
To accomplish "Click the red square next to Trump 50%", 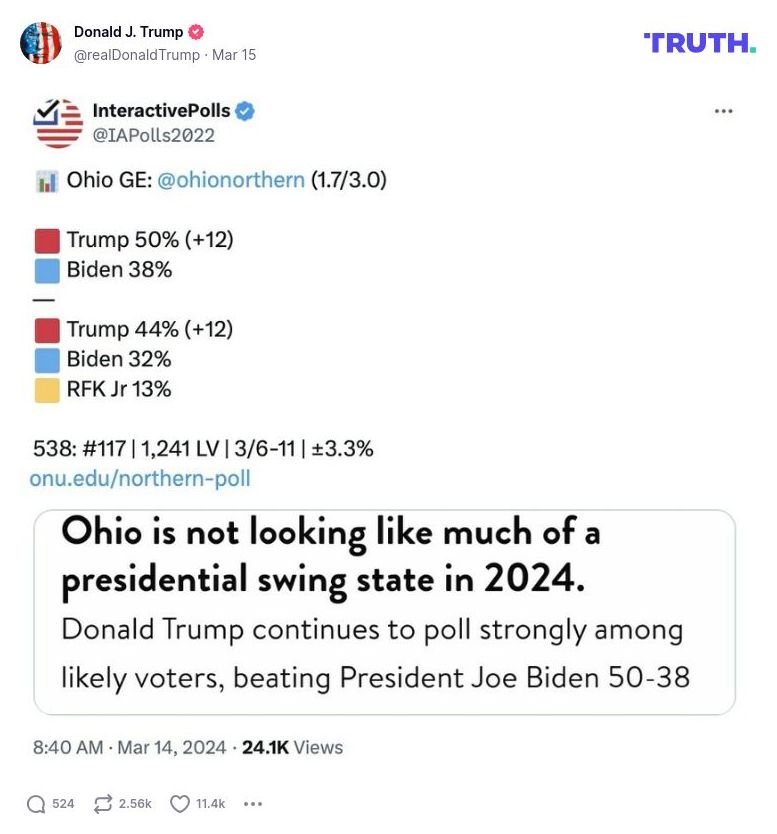I will click(47, 239).
